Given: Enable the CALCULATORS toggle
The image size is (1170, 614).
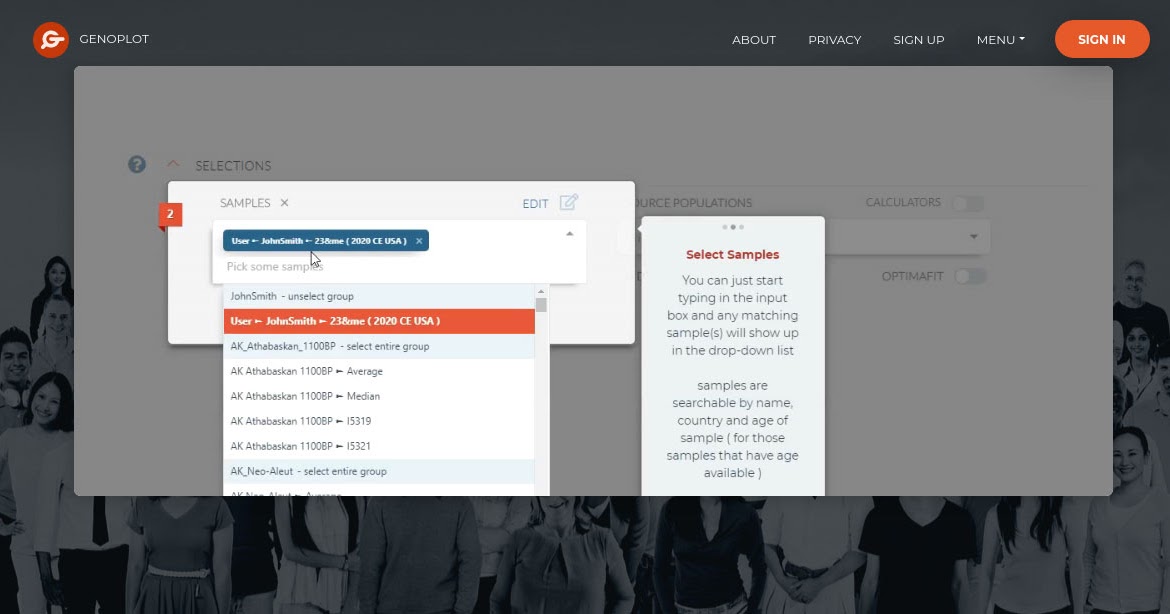Looking at the screenshot, I should coord(968,202).
